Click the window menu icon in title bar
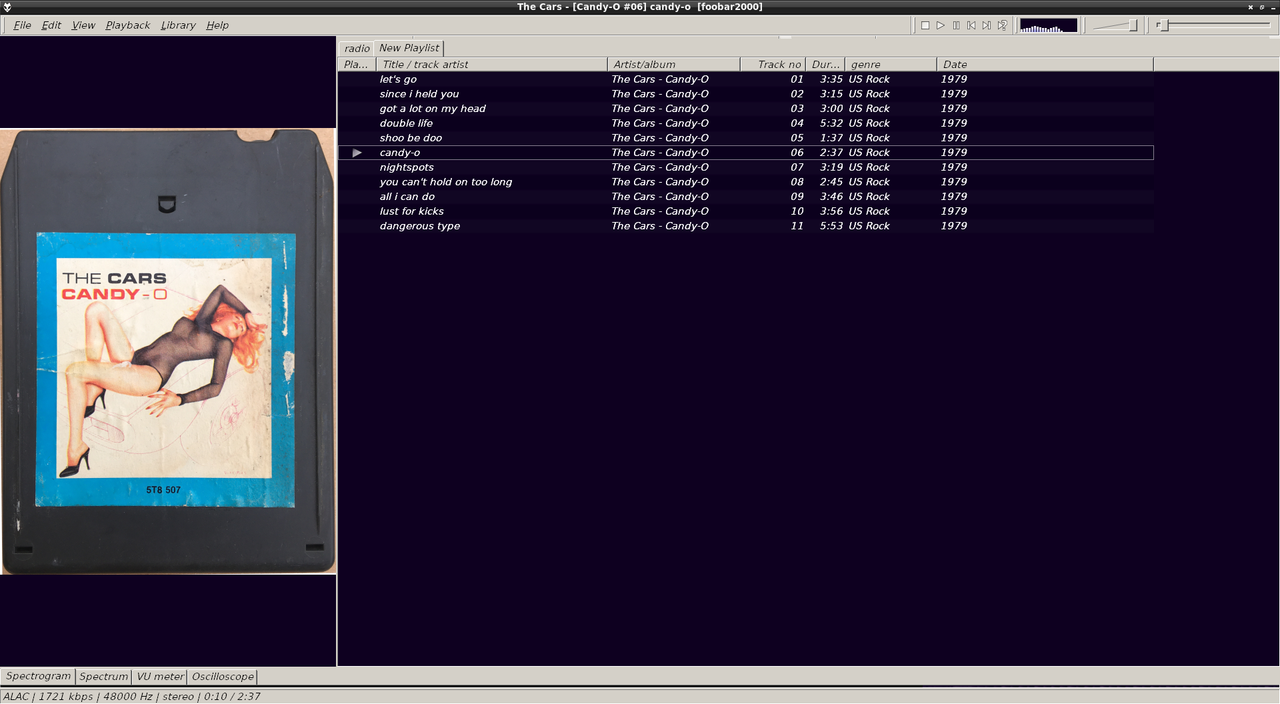 coord(7,7)
